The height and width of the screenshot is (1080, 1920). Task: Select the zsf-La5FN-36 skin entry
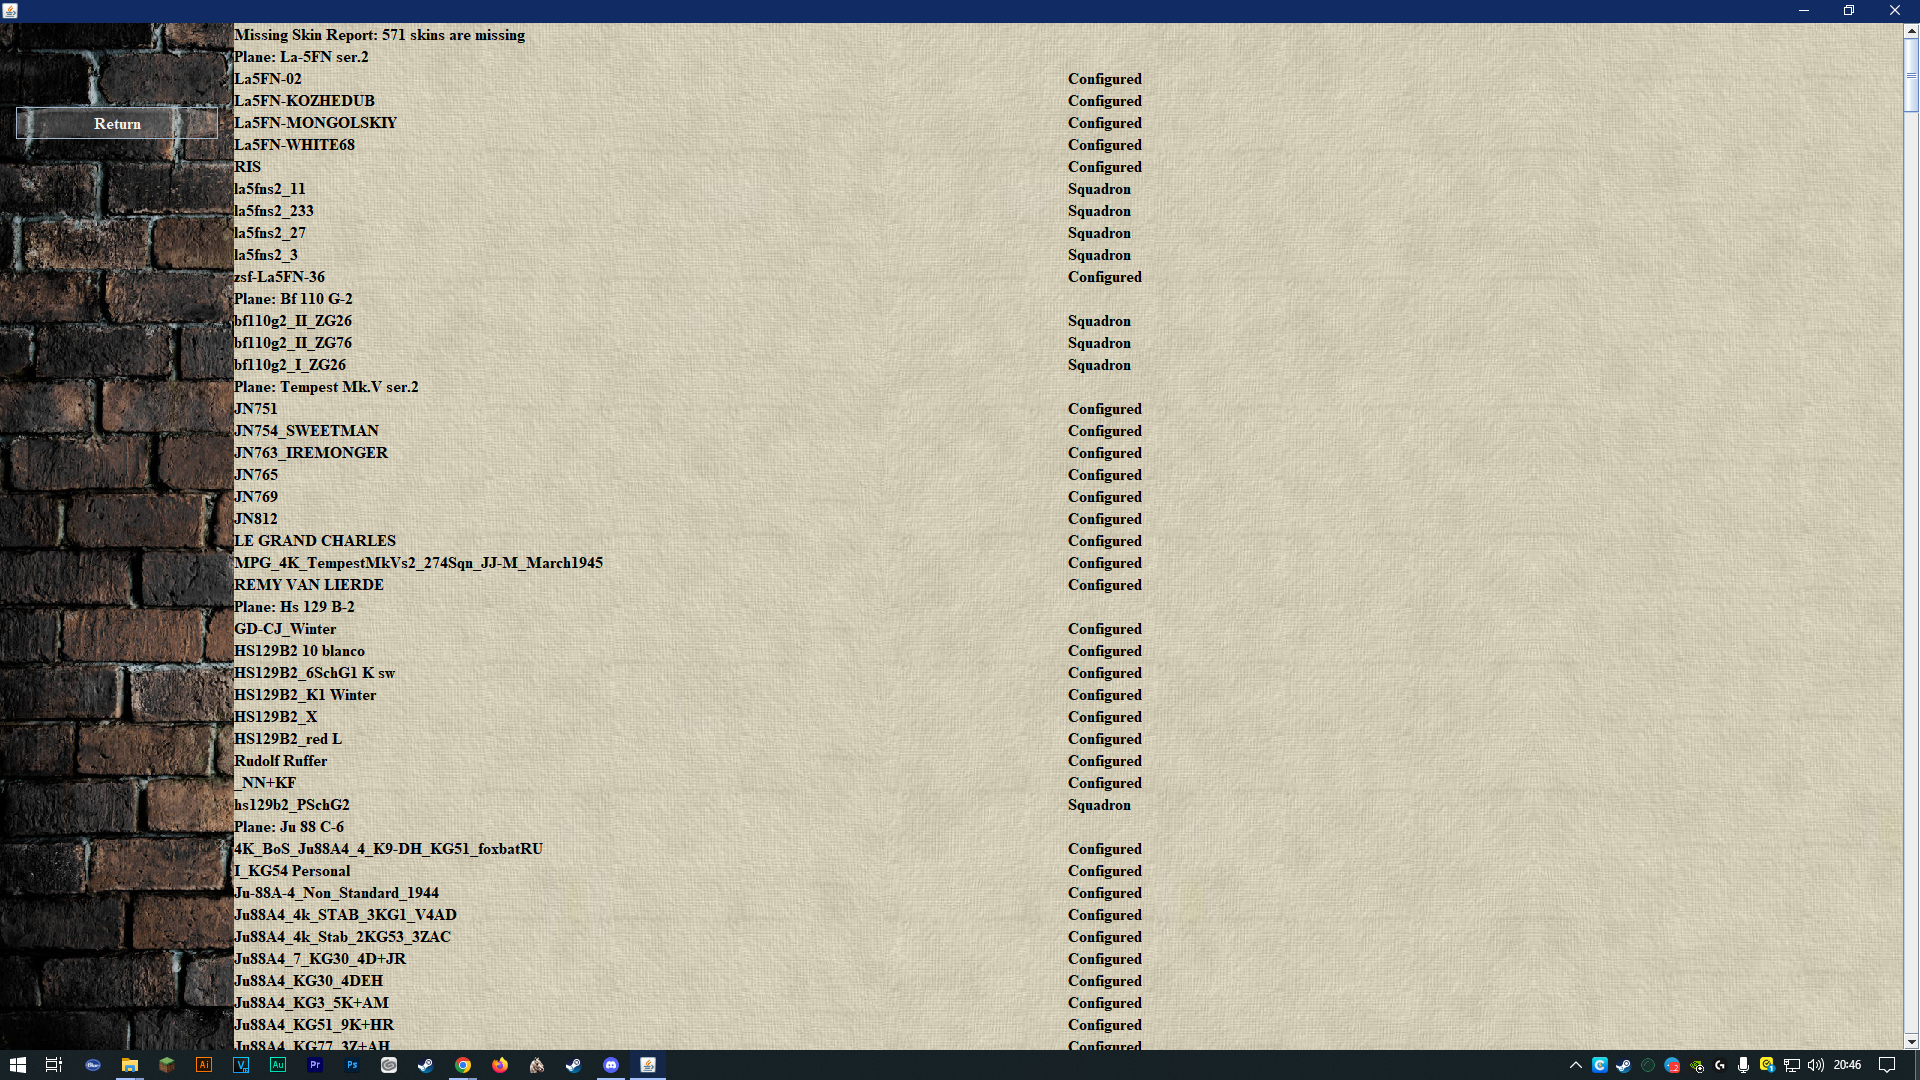coord(279,277)
